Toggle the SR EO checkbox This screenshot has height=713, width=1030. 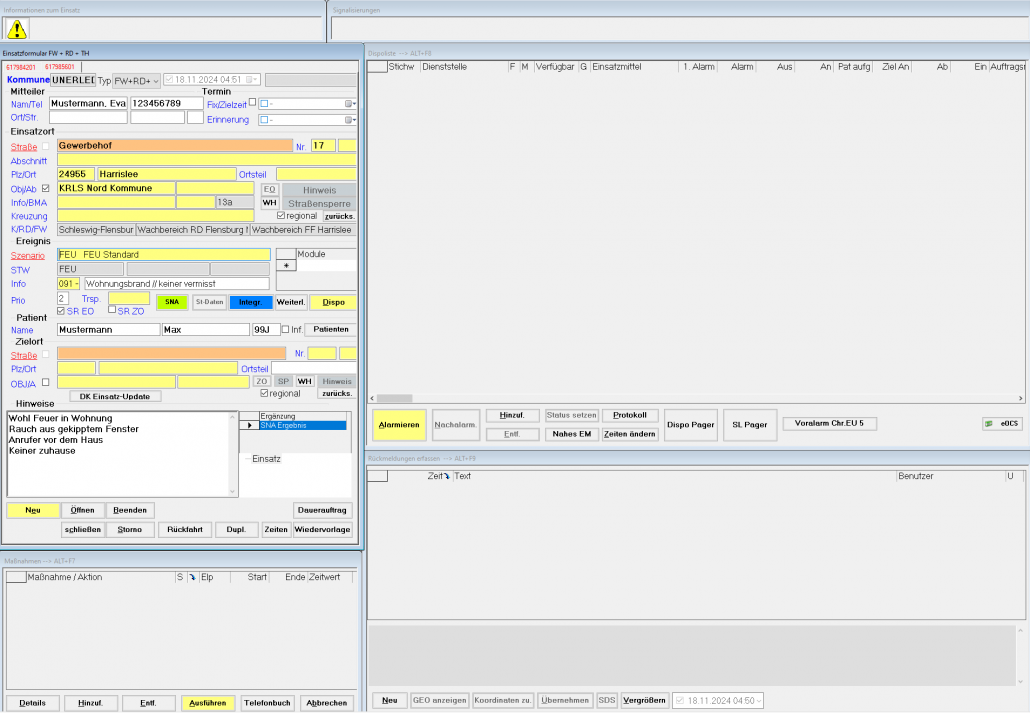click(x=62, y=312)
